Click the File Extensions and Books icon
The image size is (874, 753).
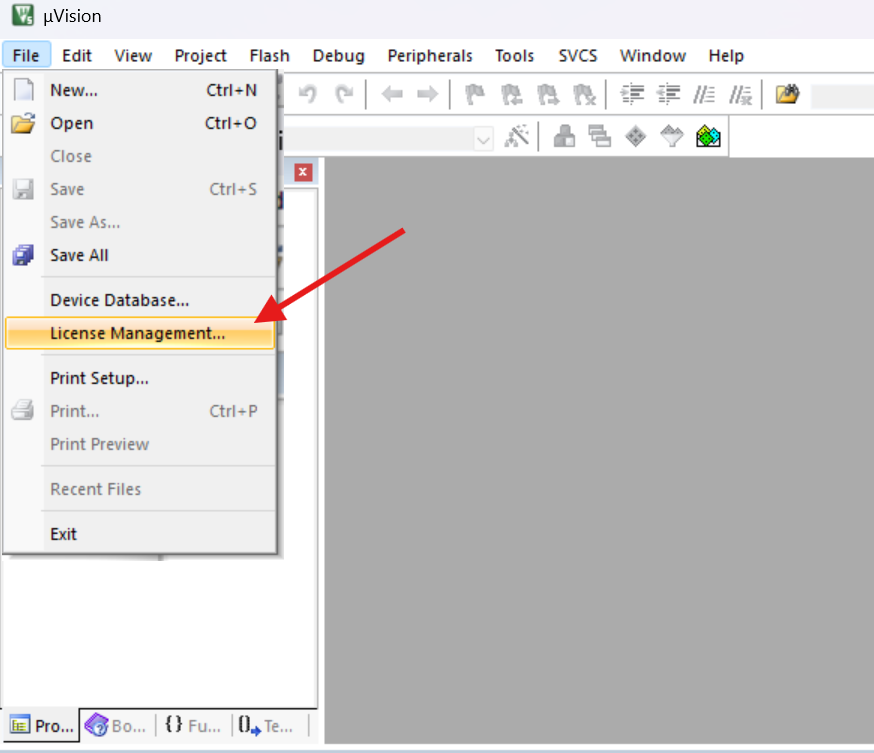[564, 137]
